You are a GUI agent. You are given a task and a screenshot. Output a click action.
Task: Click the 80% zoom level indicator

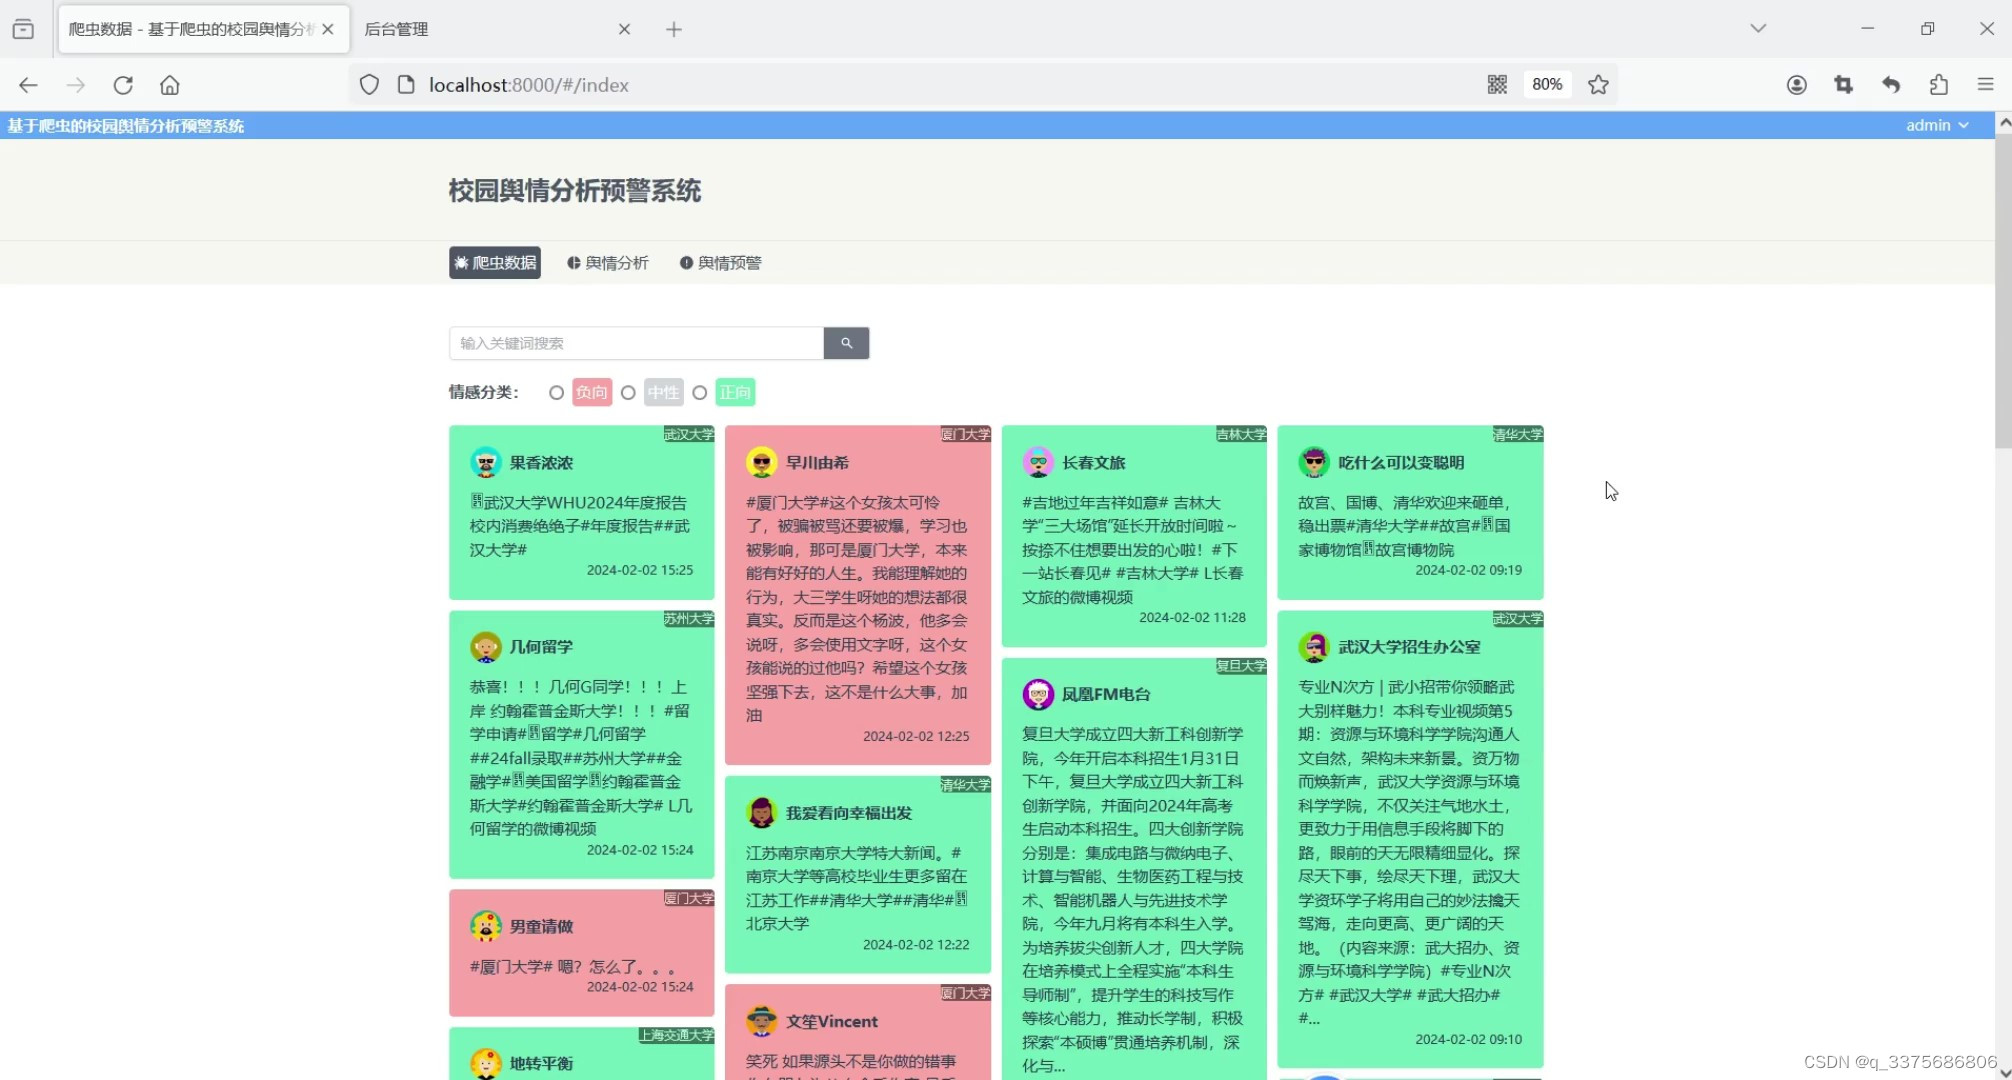click(x=1546, y=85)
